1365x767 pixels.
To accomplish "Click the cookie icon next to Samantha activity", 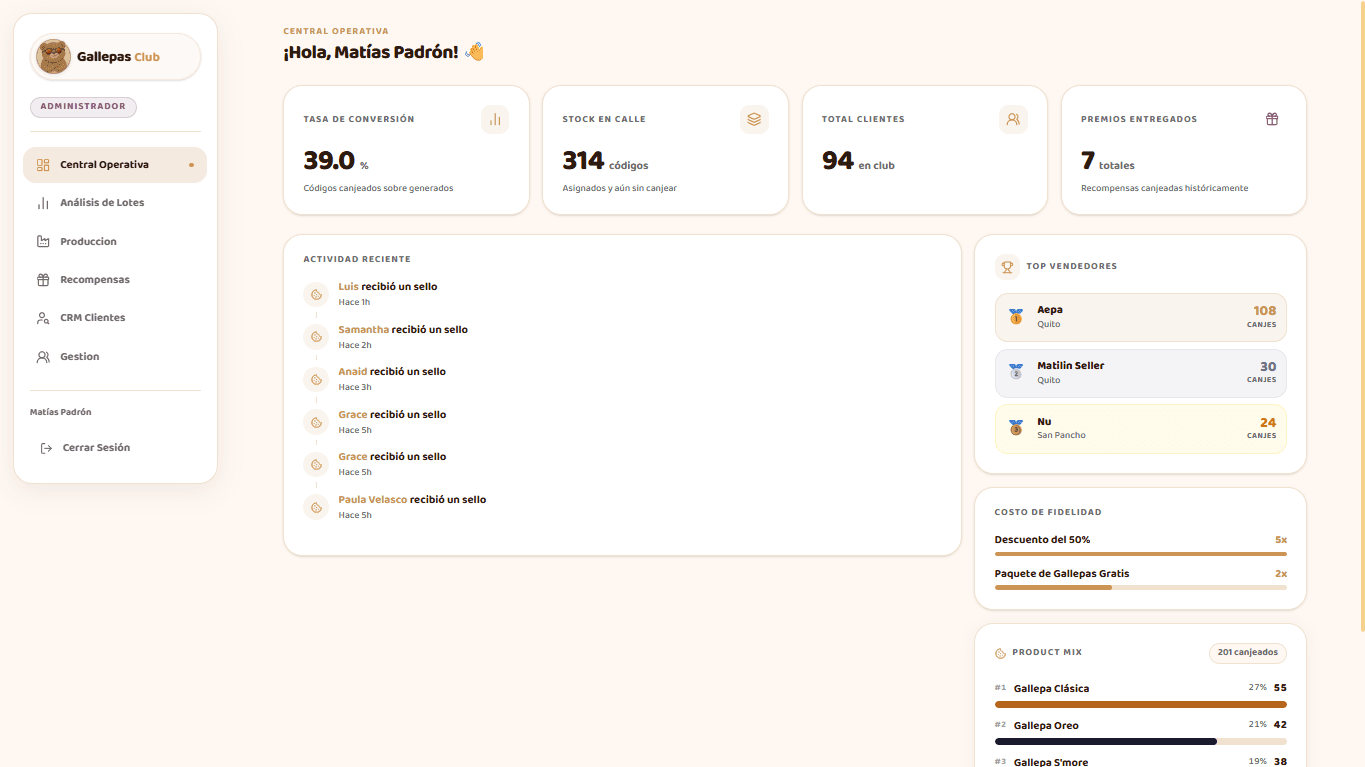I will coord(316,337).
